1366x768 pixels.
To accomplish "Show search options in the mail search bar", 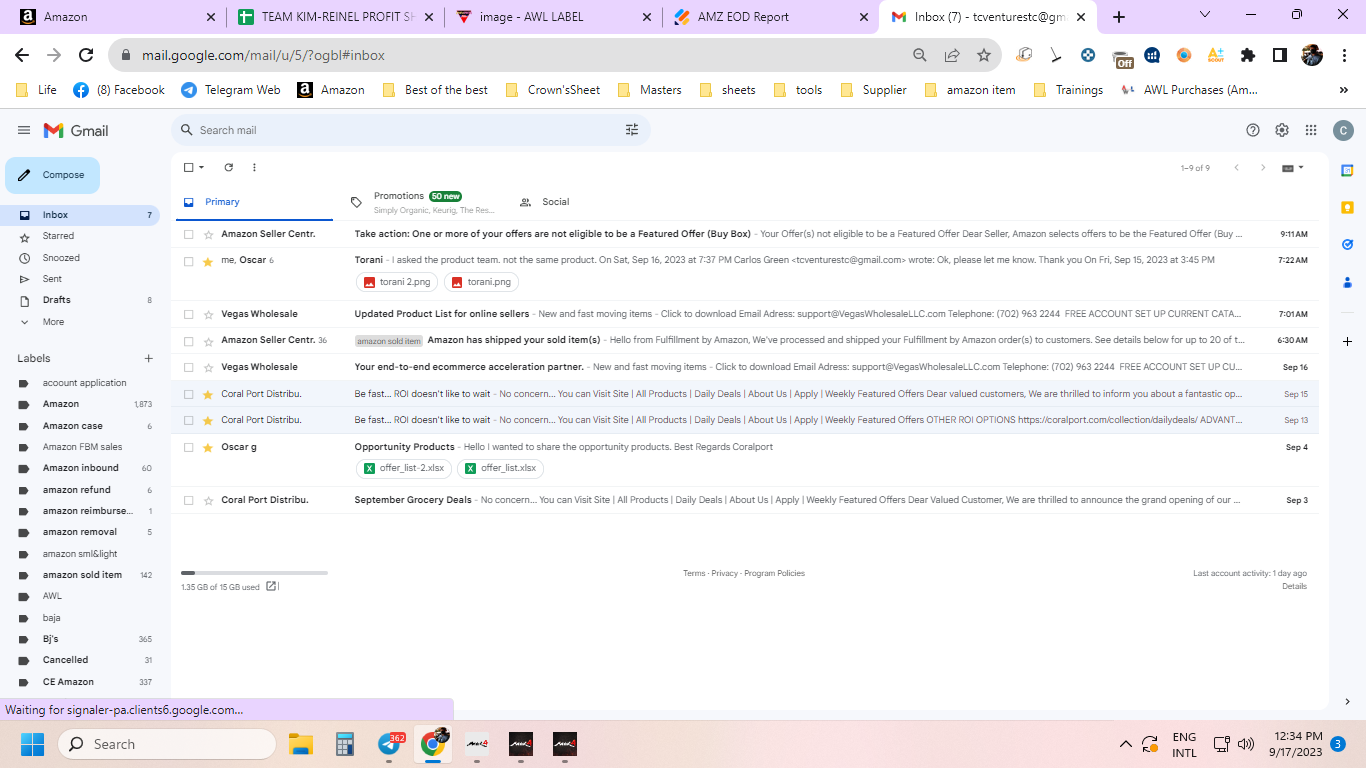I will click(x=632, y=130).
